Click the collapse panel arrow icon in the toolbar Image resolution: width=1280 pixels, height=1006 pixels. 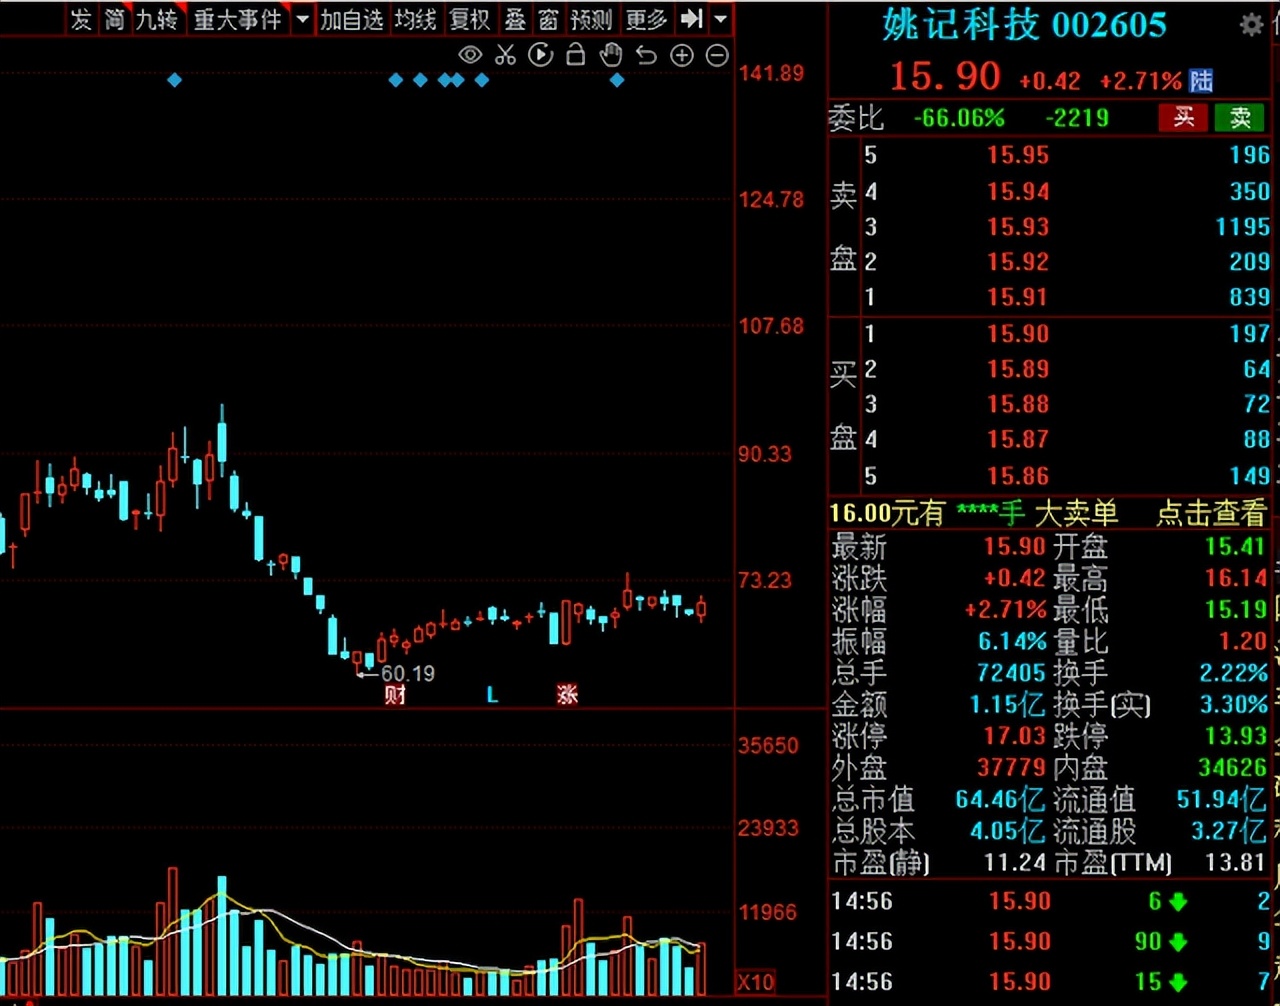[x=691, y=19]
